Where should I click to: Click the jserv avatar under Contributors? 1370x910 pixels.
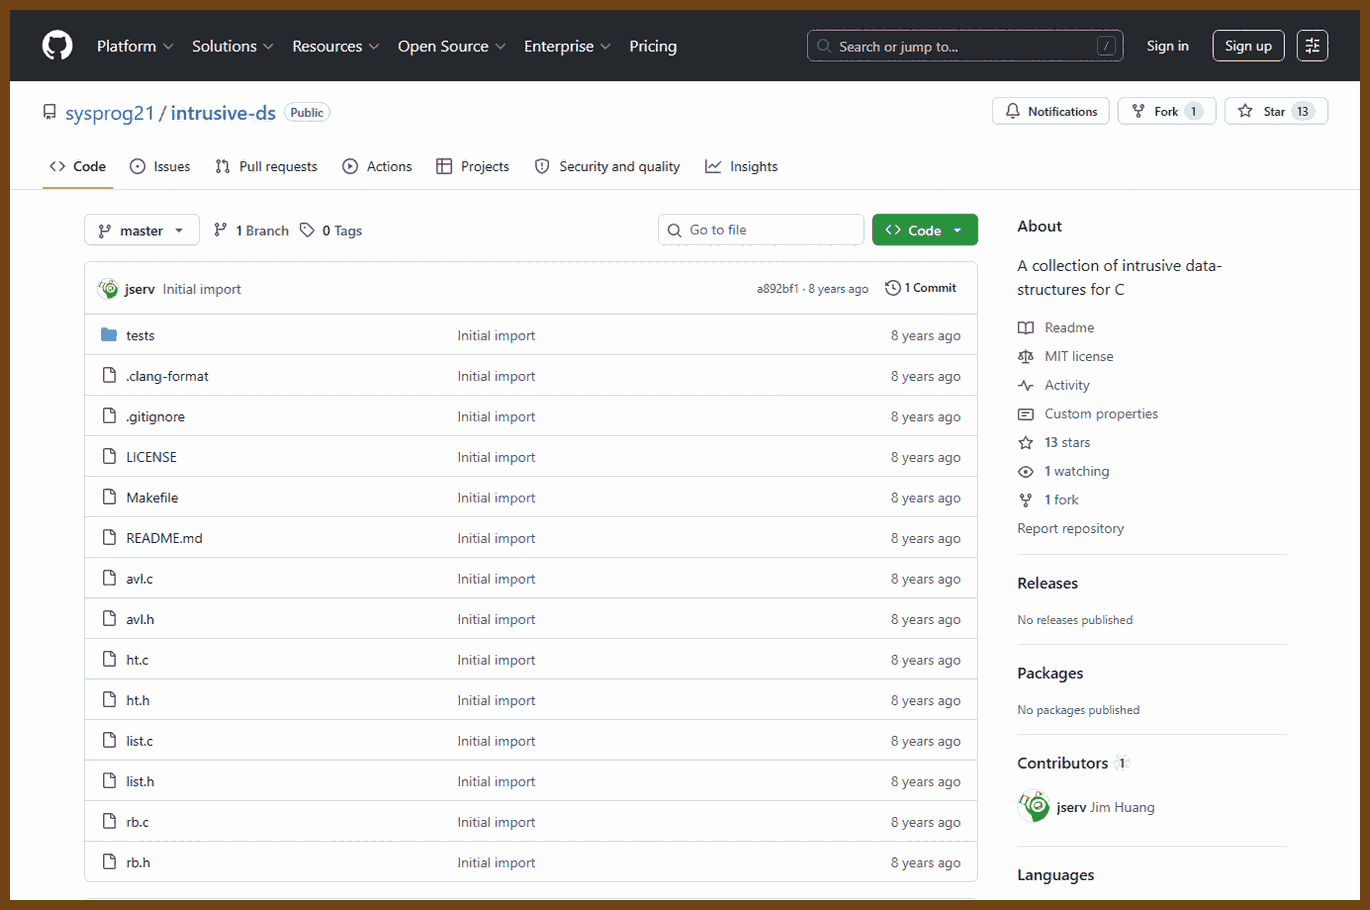pyautogui.click(x=1034, y=807)
